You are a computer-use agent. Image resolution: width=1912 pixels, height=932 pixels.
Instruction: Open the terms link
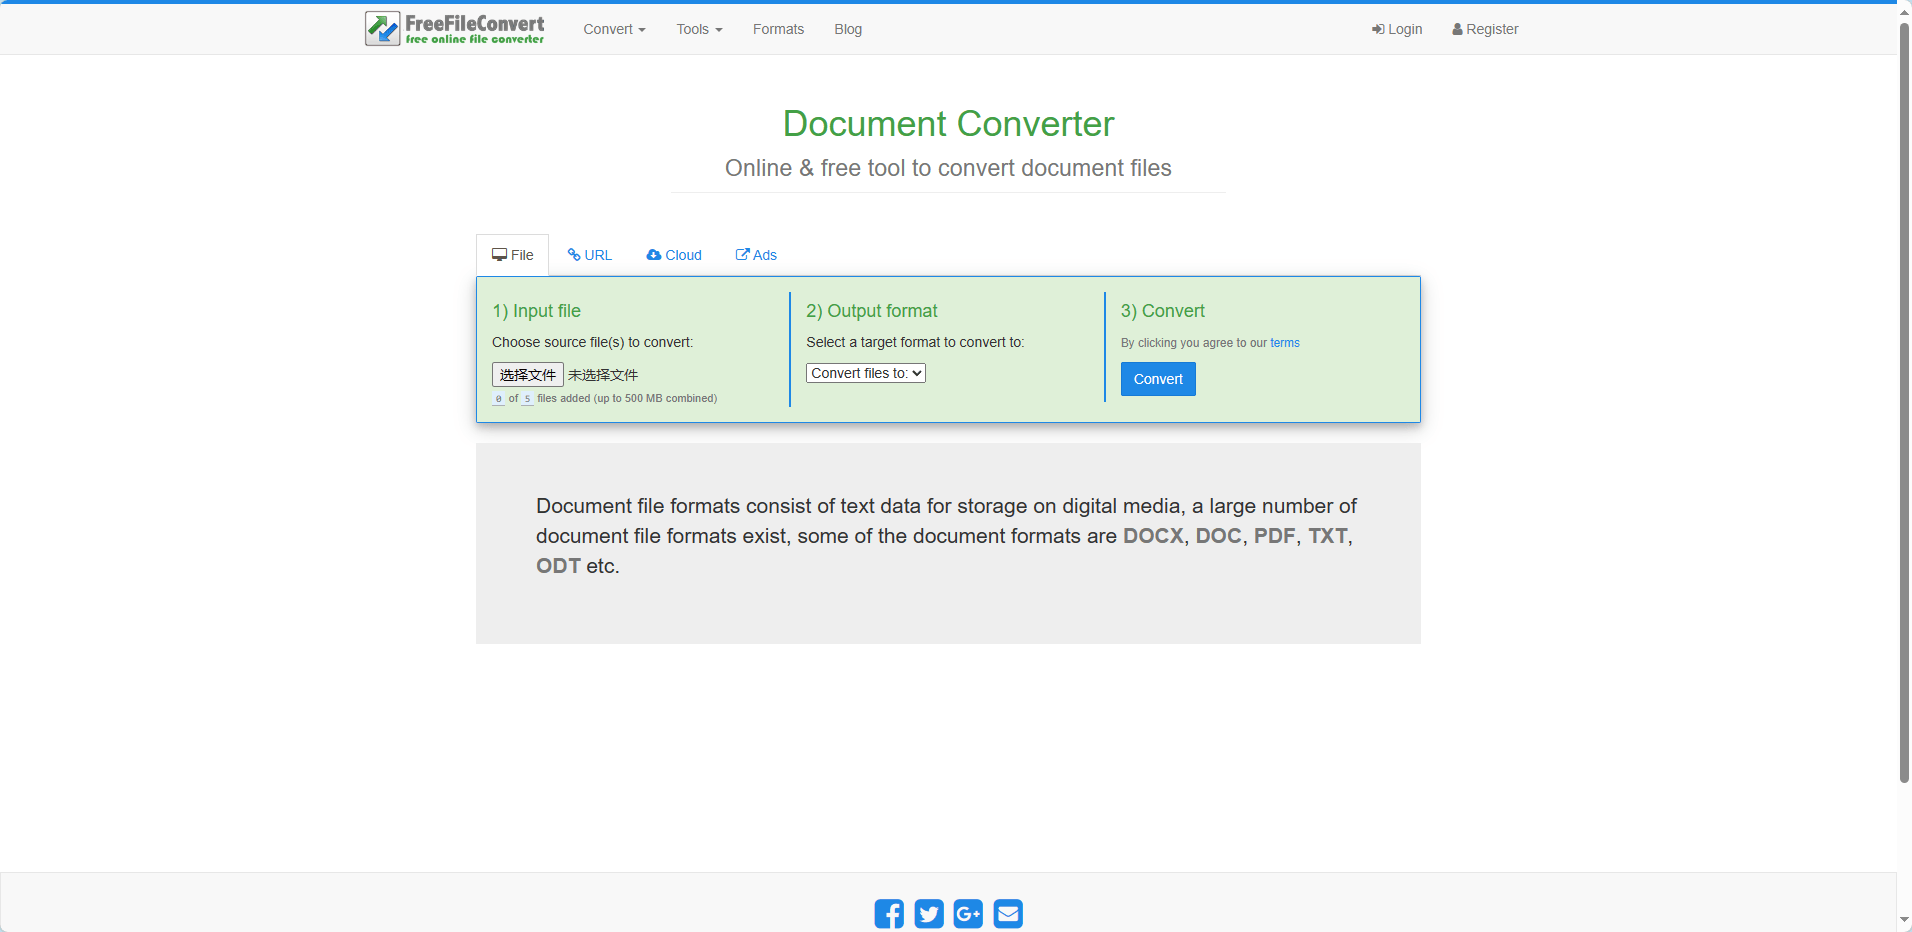[1284, 343]
